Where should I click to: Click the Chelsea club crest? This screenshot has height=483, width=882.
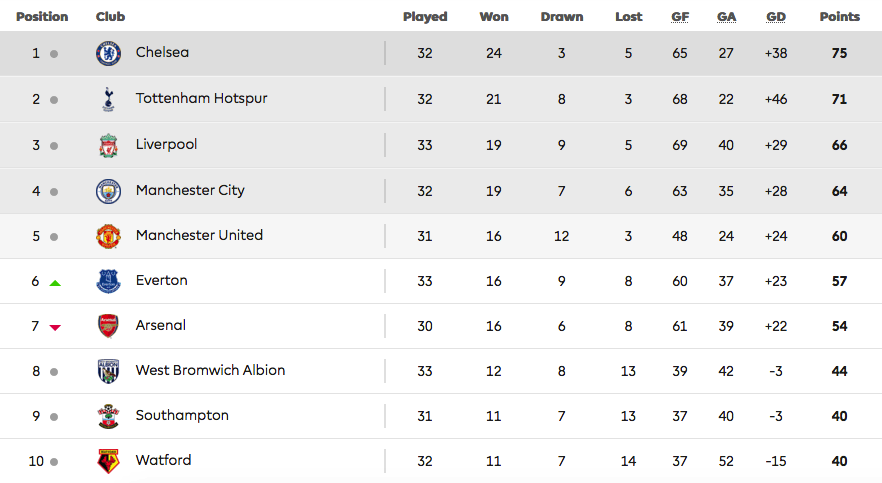point(108,54)
